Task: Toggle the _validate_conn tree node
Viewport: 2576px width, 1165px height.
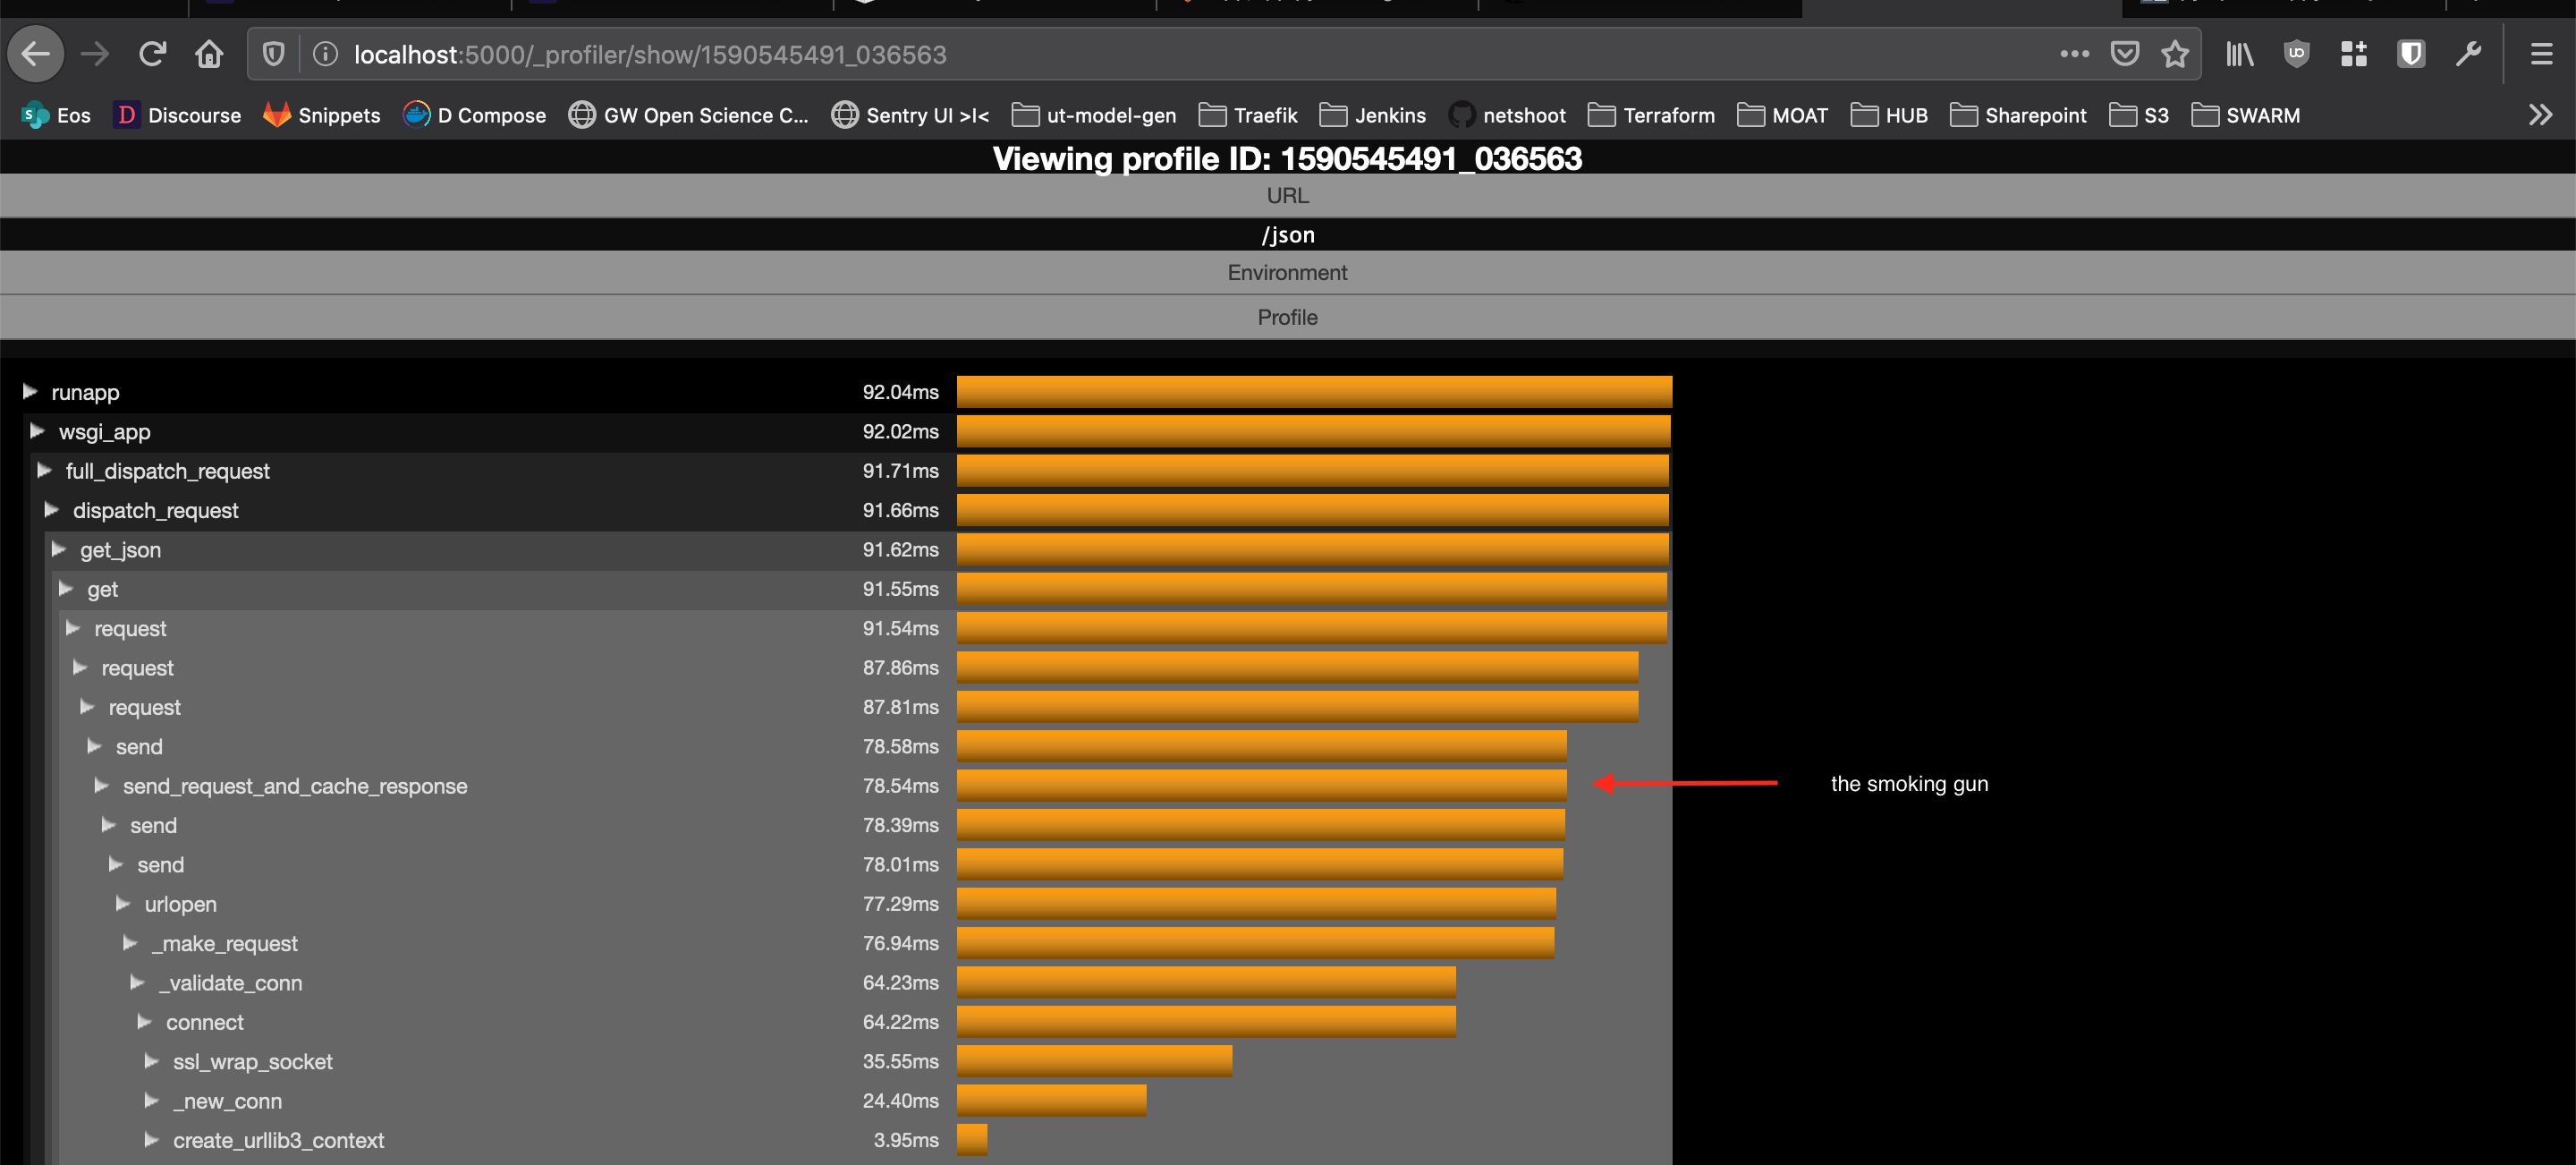Action: point(137,982)
